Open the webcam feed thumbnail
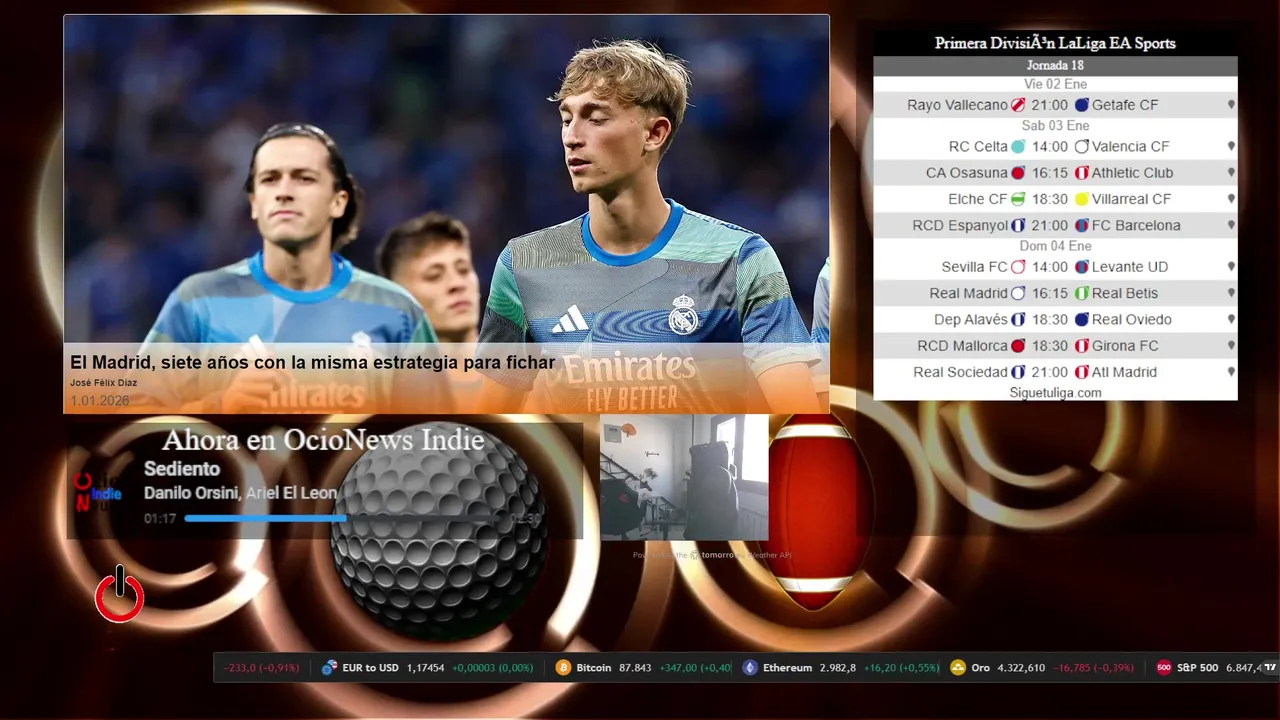 tap(684, 477)
